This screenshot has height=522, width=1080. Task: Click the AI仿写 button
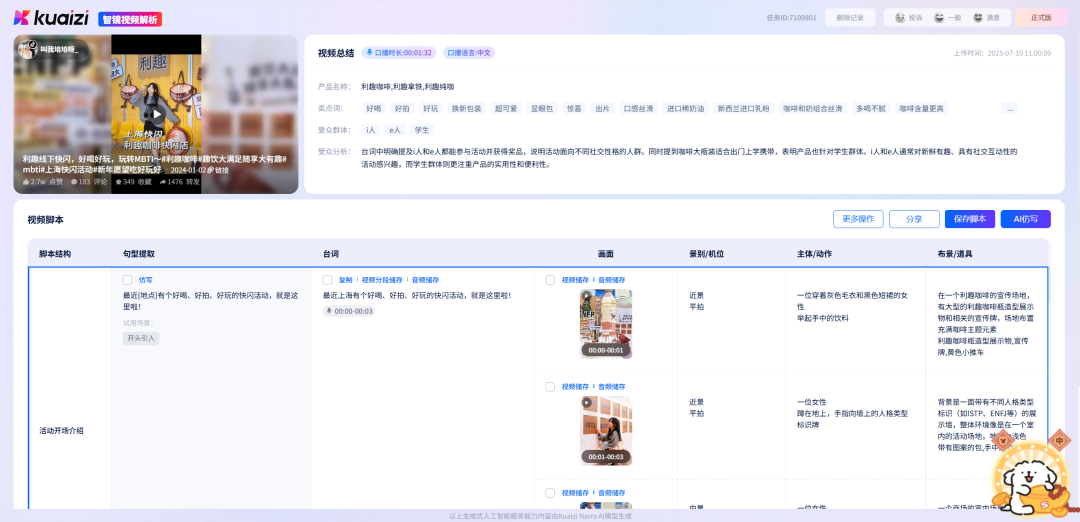(1026, 219)
